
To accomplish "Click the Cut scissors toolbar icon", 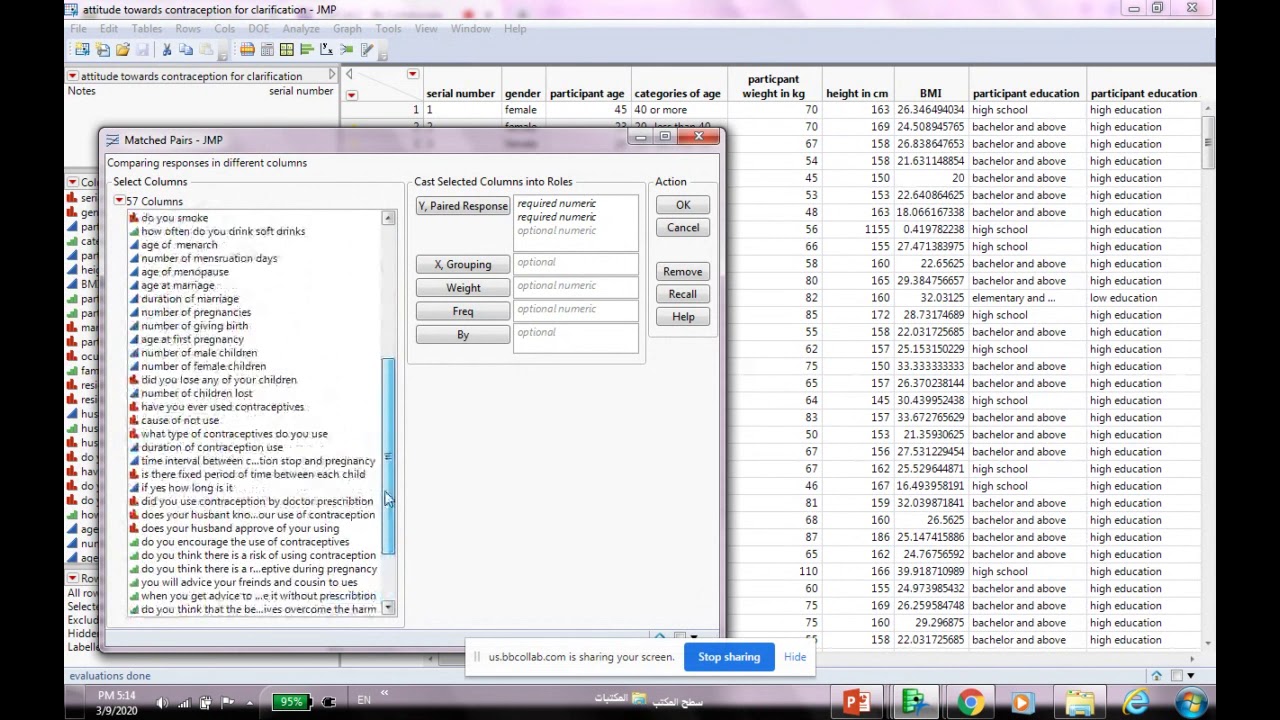I will (x=166, y=49).
